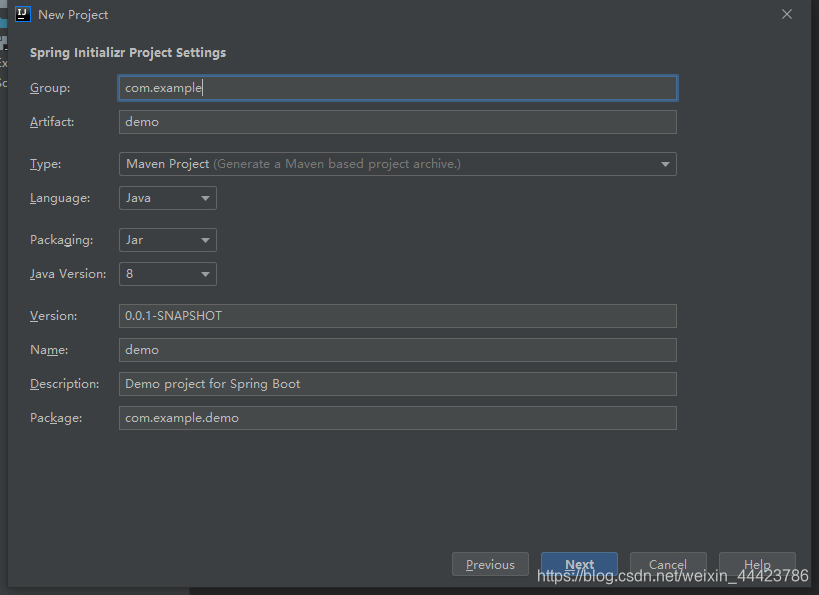Cancel the new project wizard
The width and height of the screenshot is (819, 595).
point(668,564)
